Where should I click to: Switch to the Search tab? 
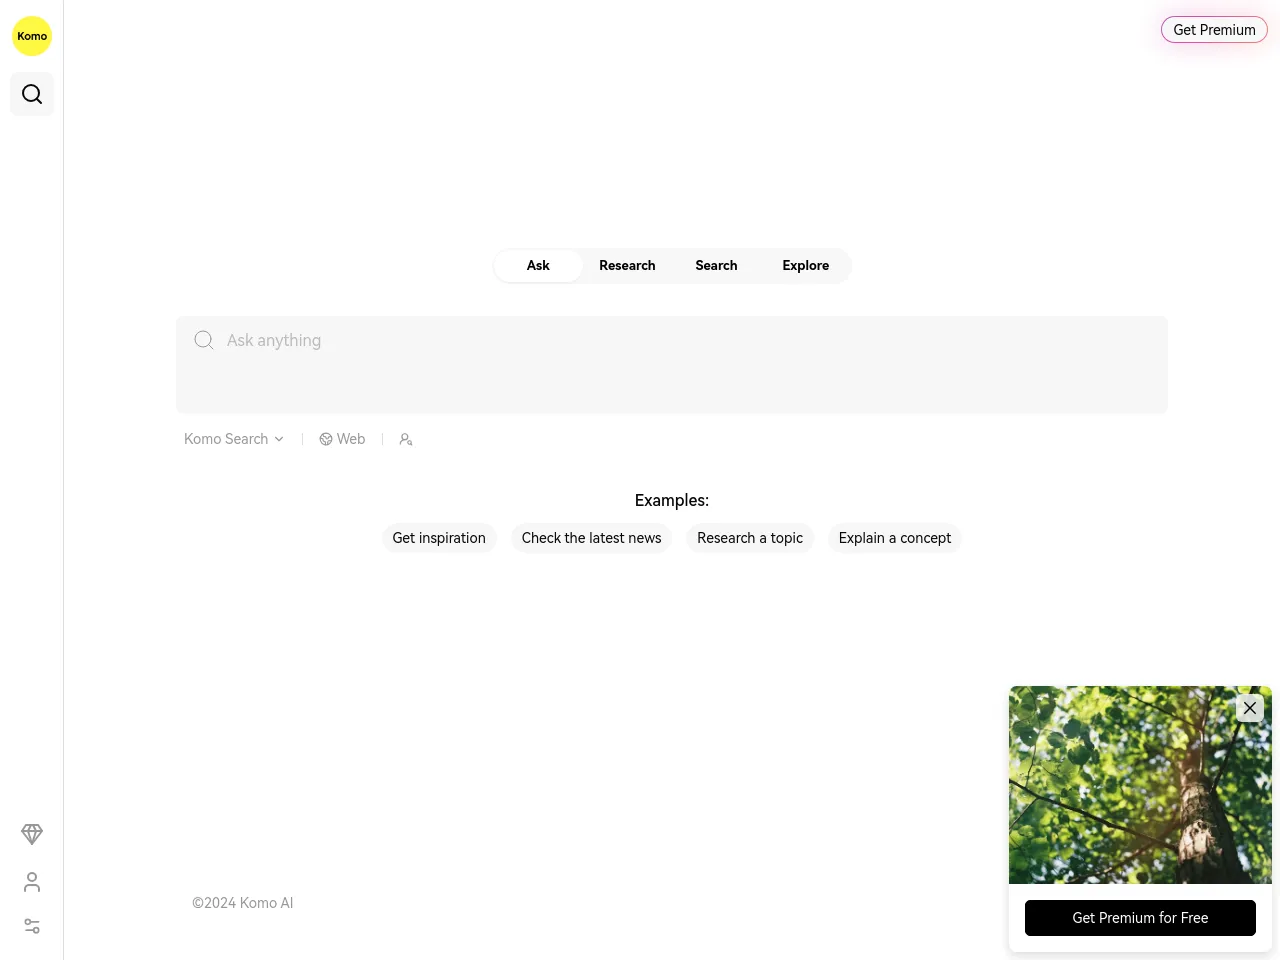coord(716,266)
